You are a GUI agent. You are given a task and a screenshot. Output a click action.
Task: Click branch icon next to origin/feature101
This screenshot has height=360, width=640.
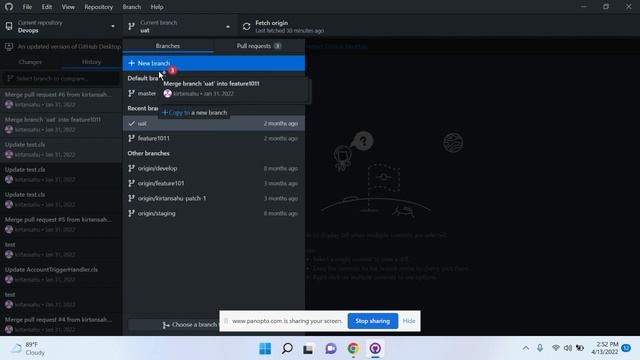coord(131,183)
